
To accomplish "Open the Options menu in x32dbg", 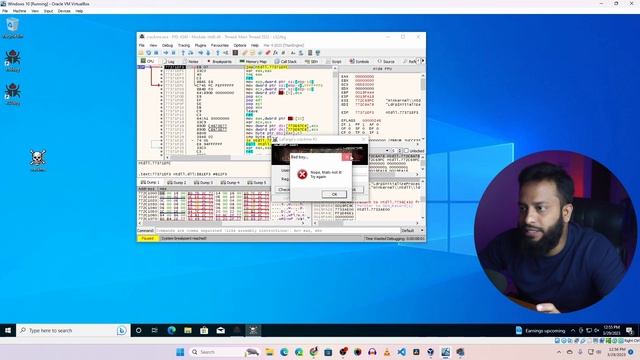I will tap(240, 45).
